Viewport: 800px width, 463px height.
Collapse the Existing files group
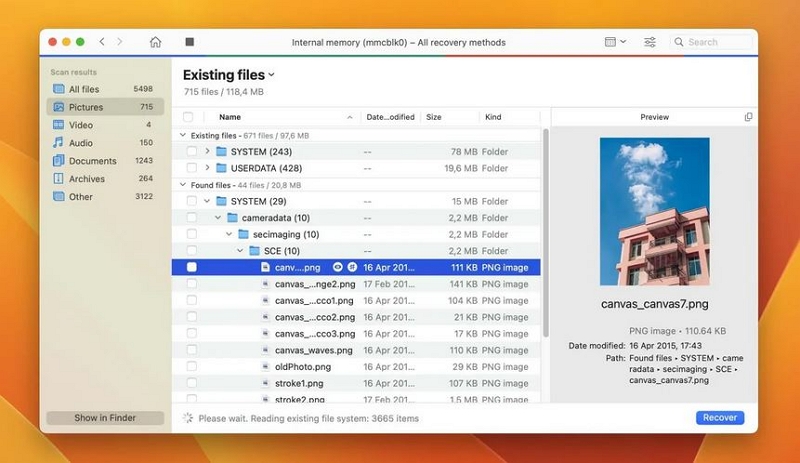pyautogui.click(x=183, y=135)
